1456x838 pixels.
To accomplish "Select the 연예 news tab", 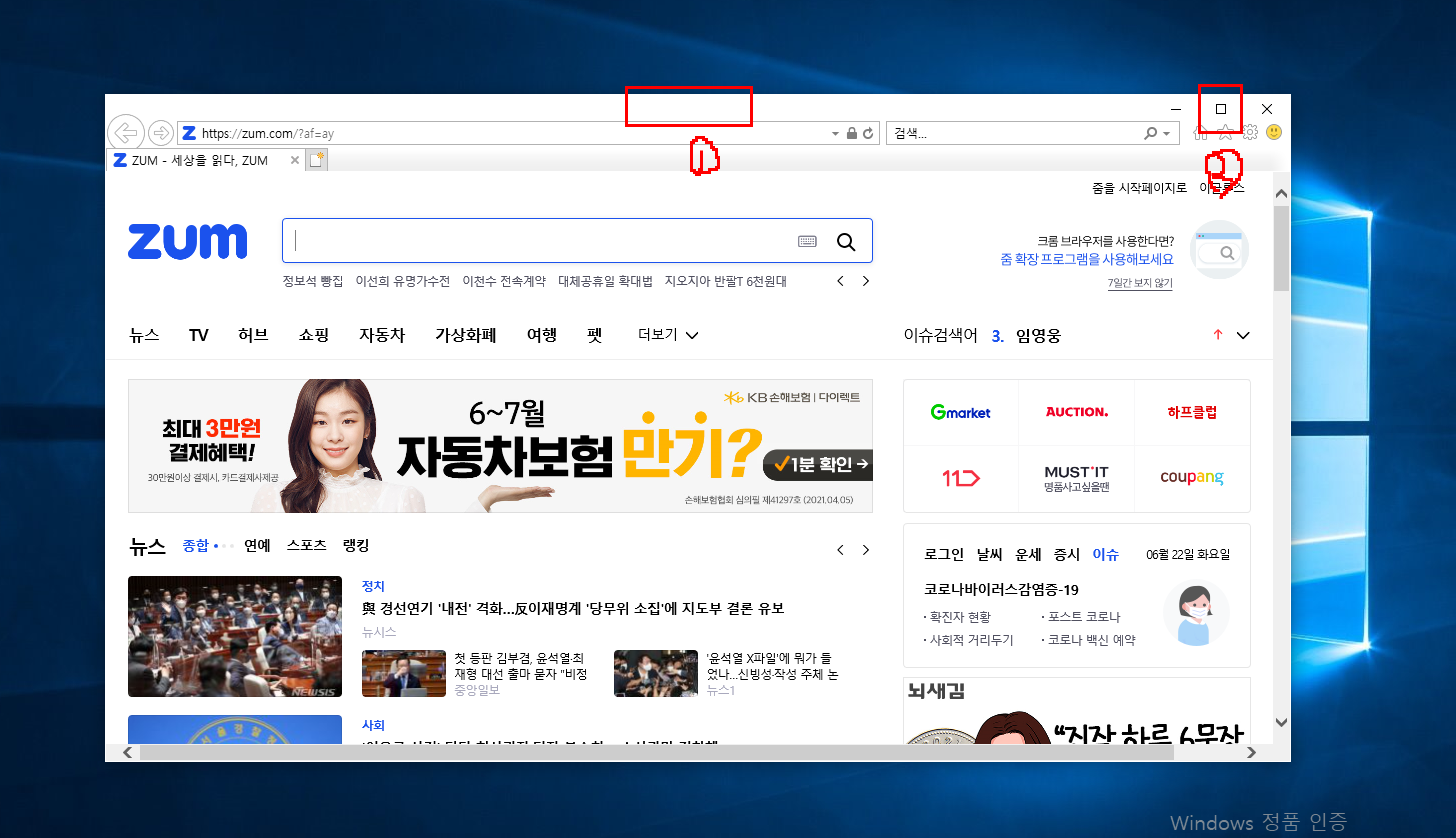I will coord(257,546).
